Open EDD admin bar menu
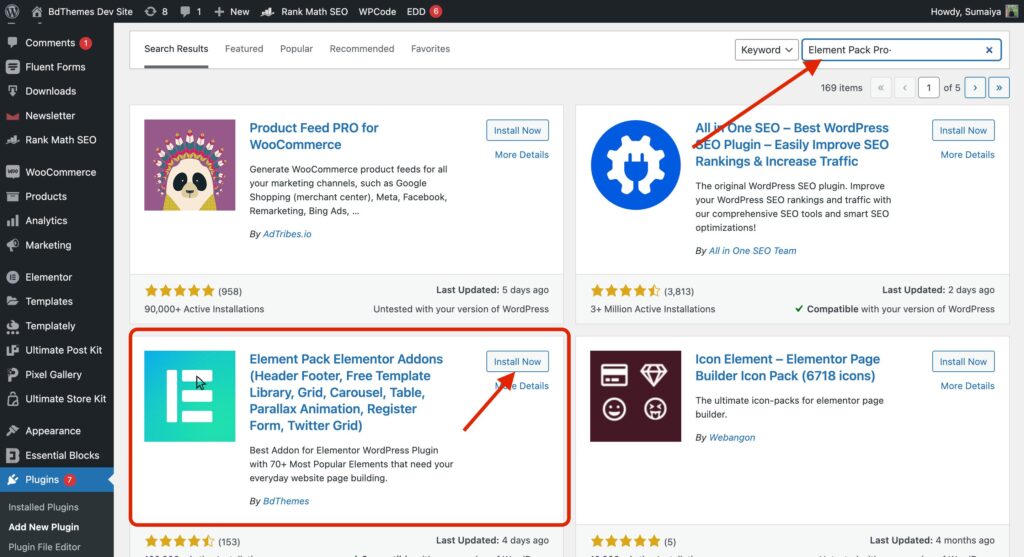This screenshot has height=557, width=1024. [x=424, y=11]
